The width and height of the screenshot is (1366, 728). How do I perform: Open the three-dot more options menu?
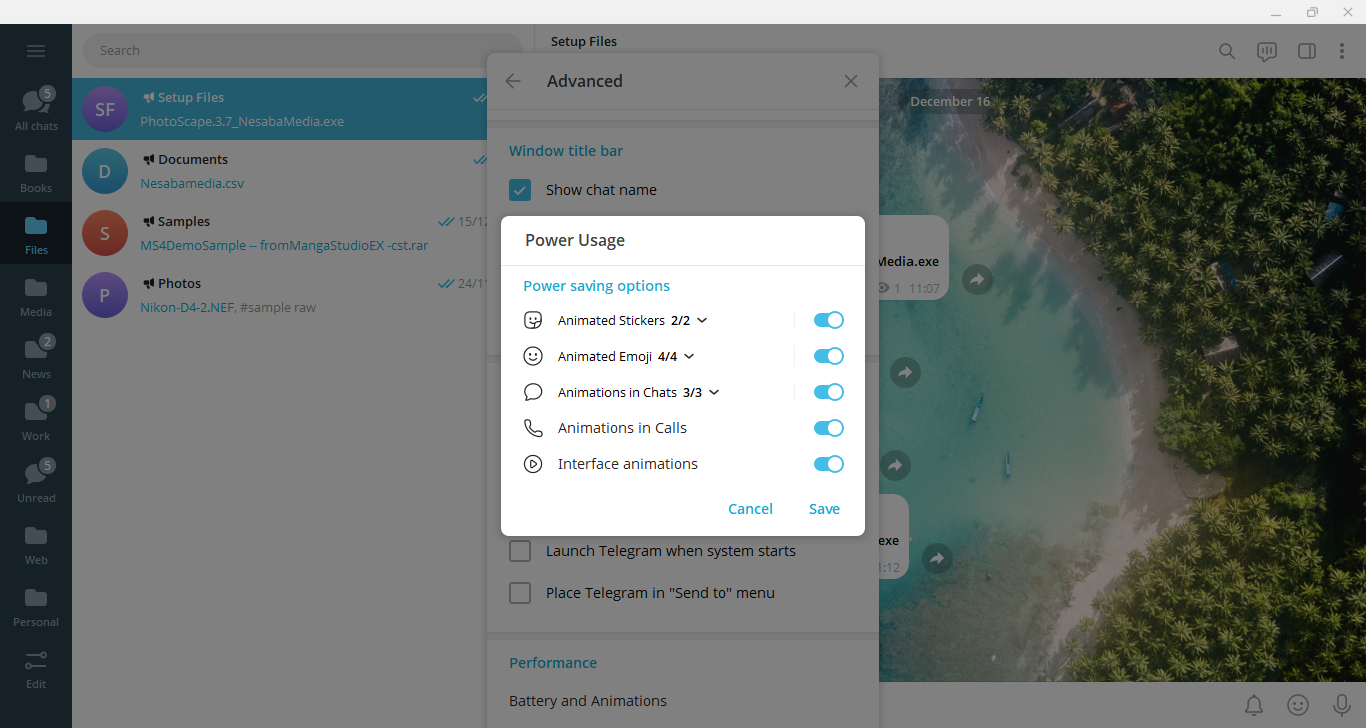1342,51
